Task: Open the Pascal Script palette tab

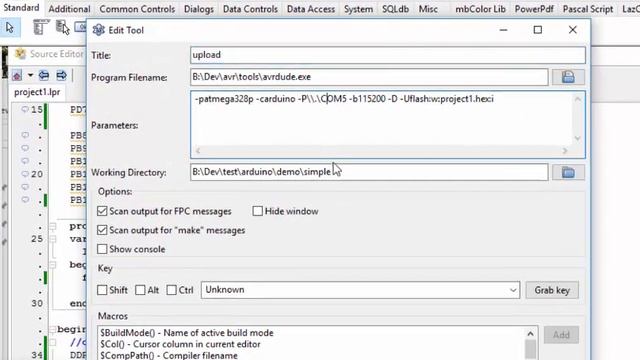Action: pyautogui.click(x=588, y=9)
